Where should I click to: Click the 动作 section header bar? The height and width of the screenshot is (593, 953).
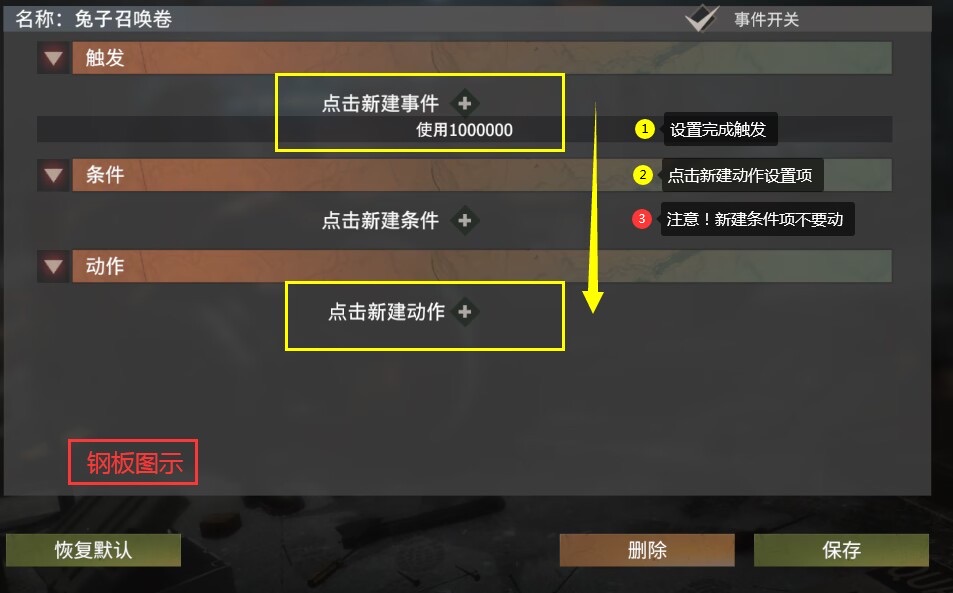(482, 266)
